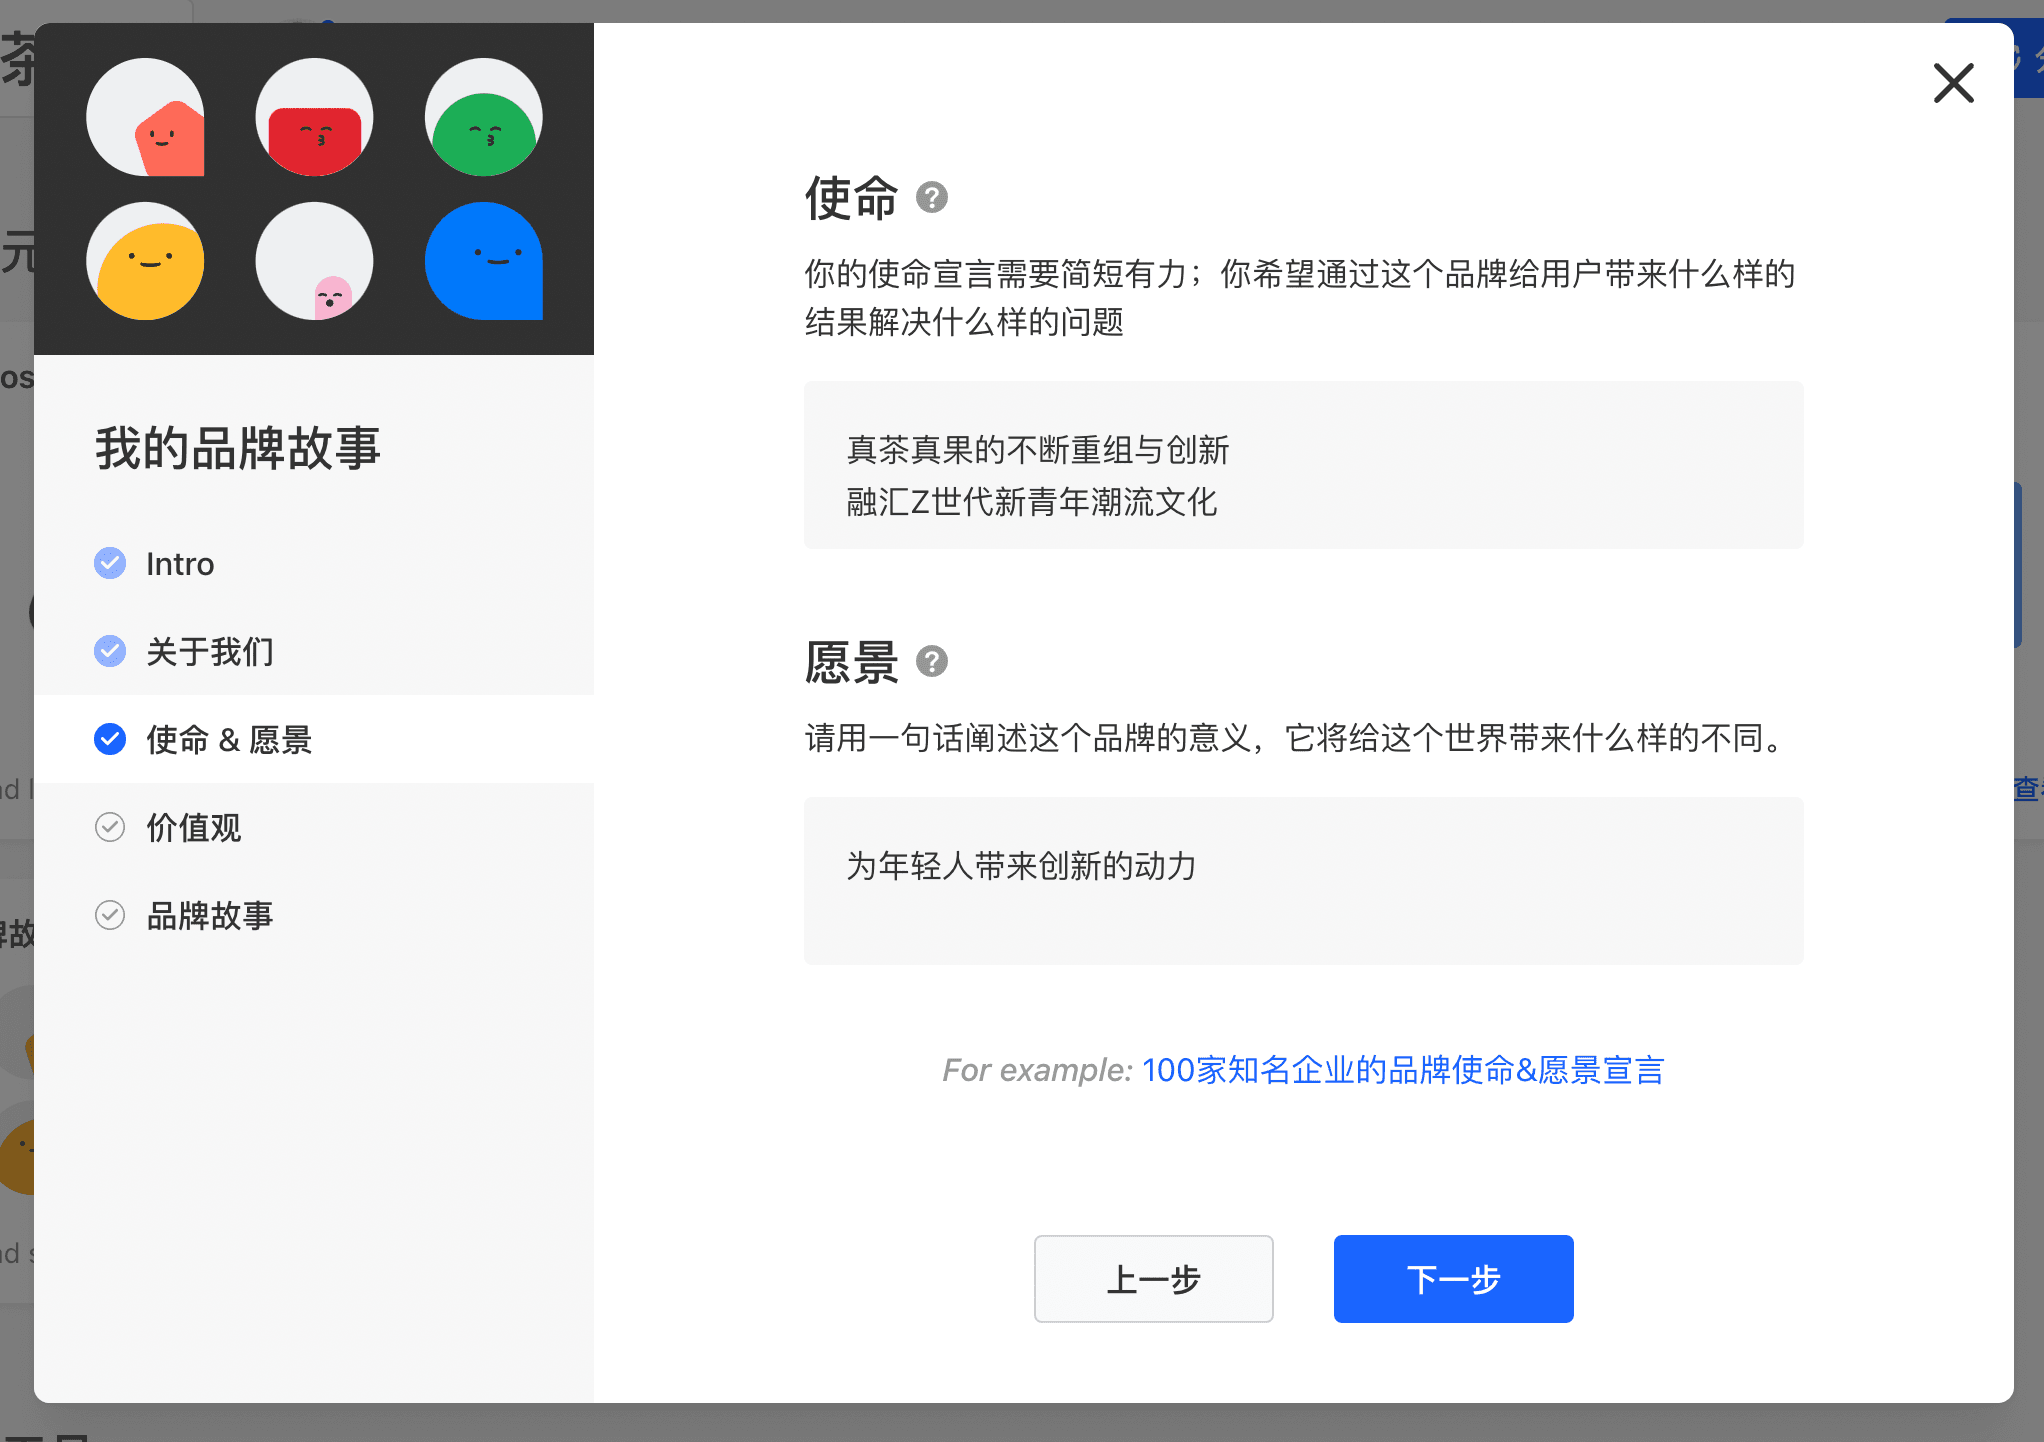The width and height of the screenshot is (2044, 1442).
Task: Open the 品牌故事 step in sidebar
Action: pos(210,916)
